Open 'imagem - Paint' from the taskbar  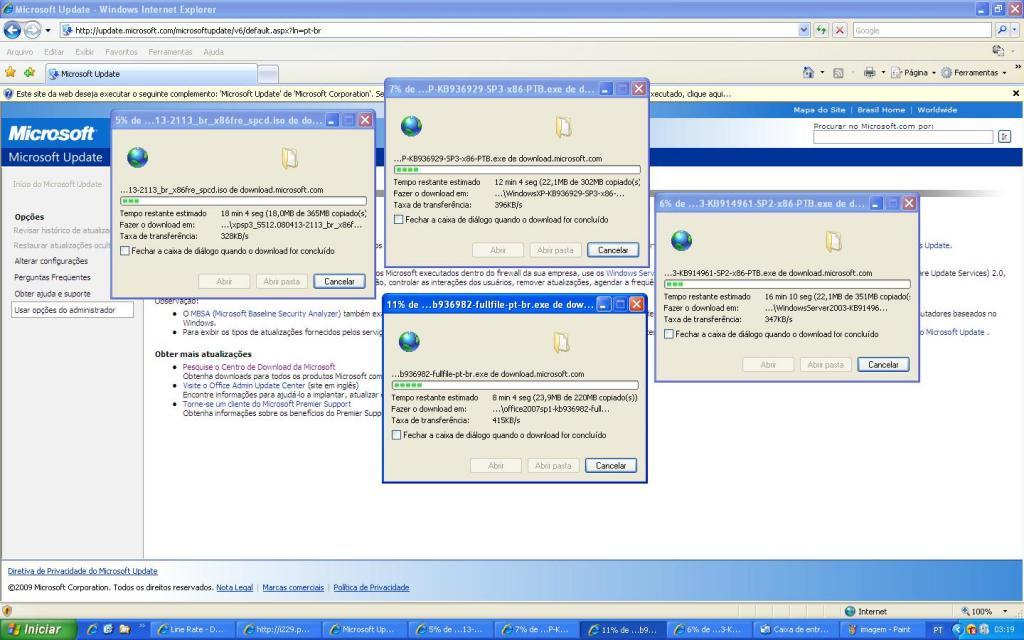[882, 630]
